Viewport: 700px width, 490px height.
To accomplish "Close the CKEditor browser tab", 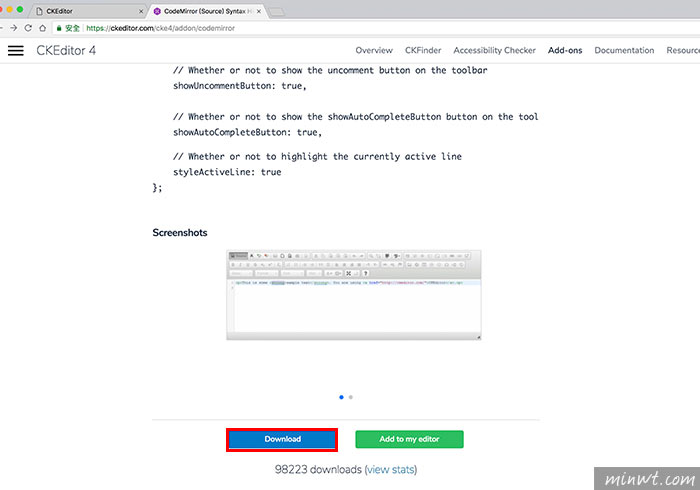I will point(141,11).
